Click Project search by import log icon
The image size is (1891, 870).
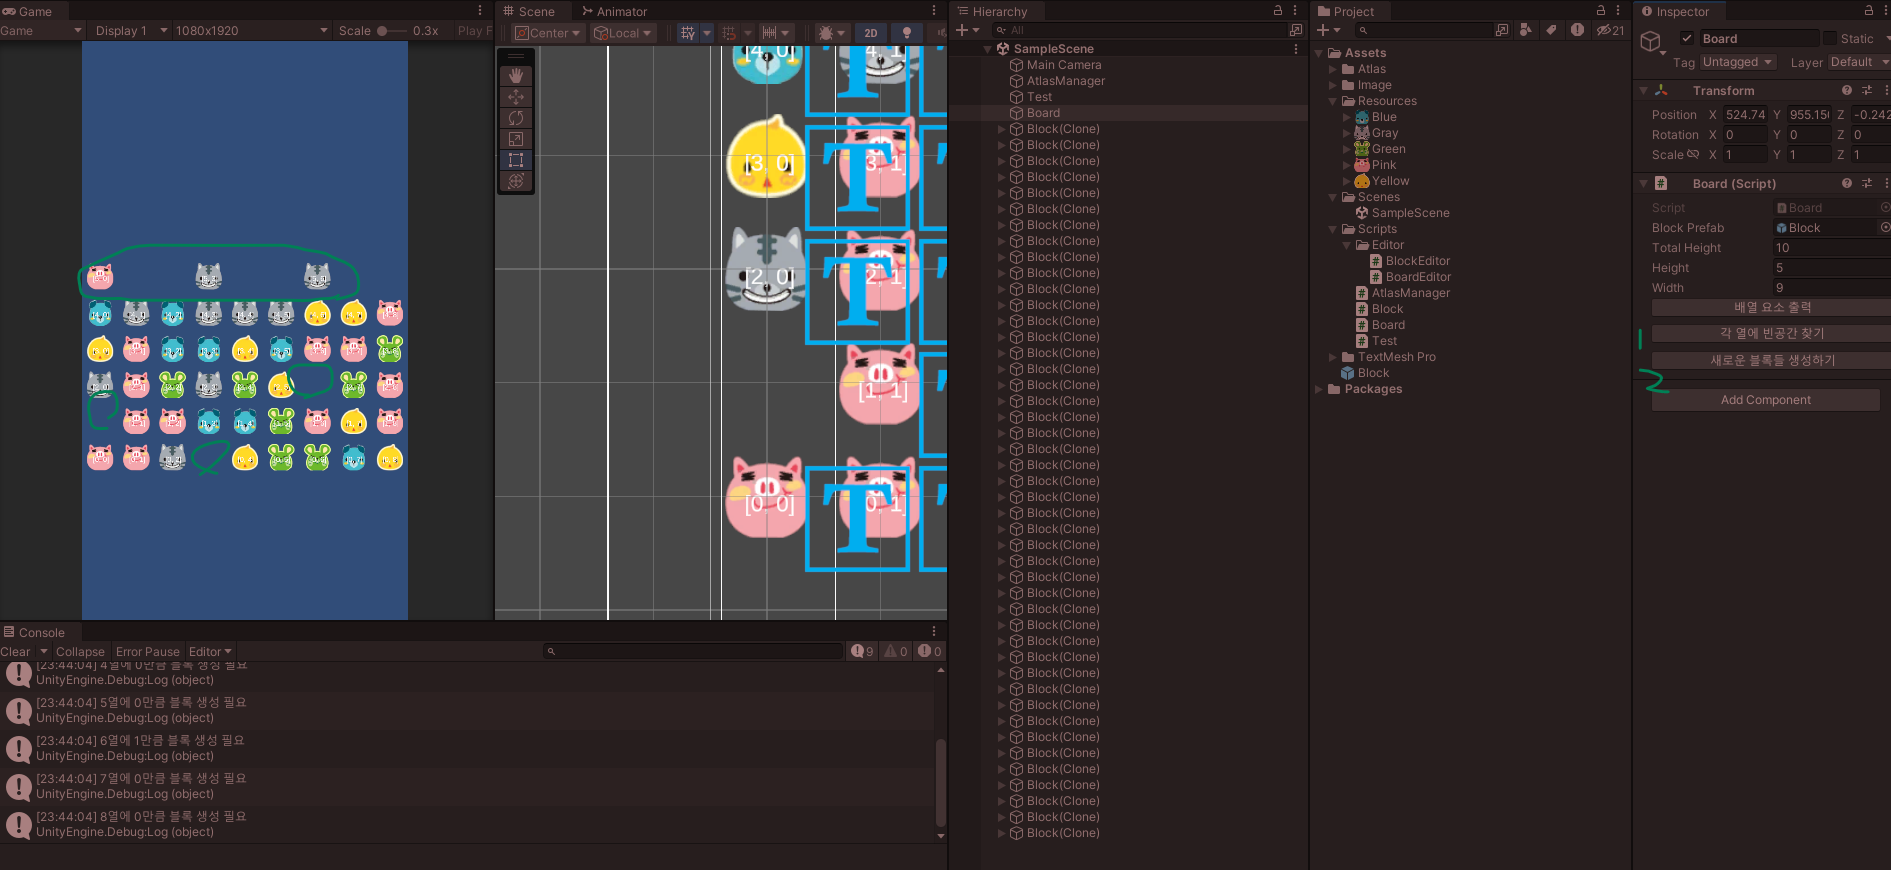(1577, 30)
